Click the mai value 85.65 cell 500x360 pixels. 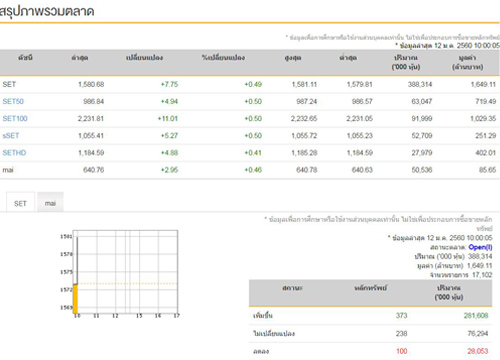[488, 170]
